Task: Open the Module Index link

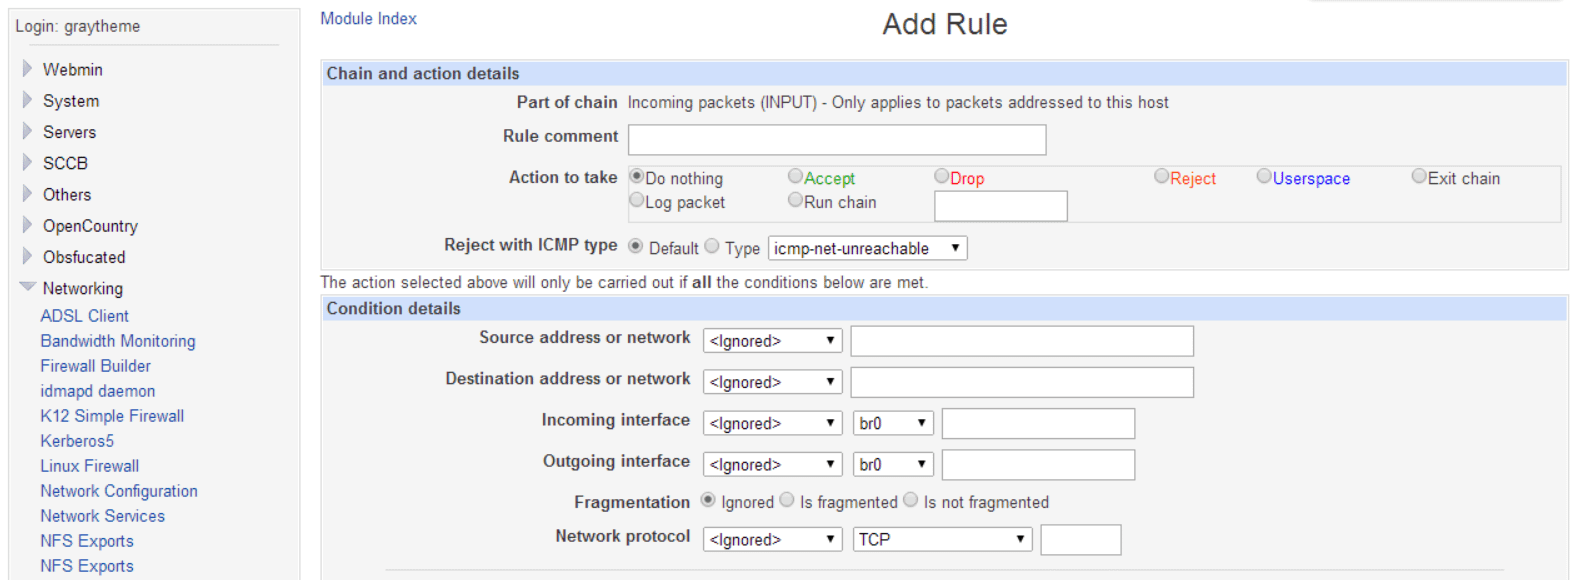Action: [x=368, y=17]
